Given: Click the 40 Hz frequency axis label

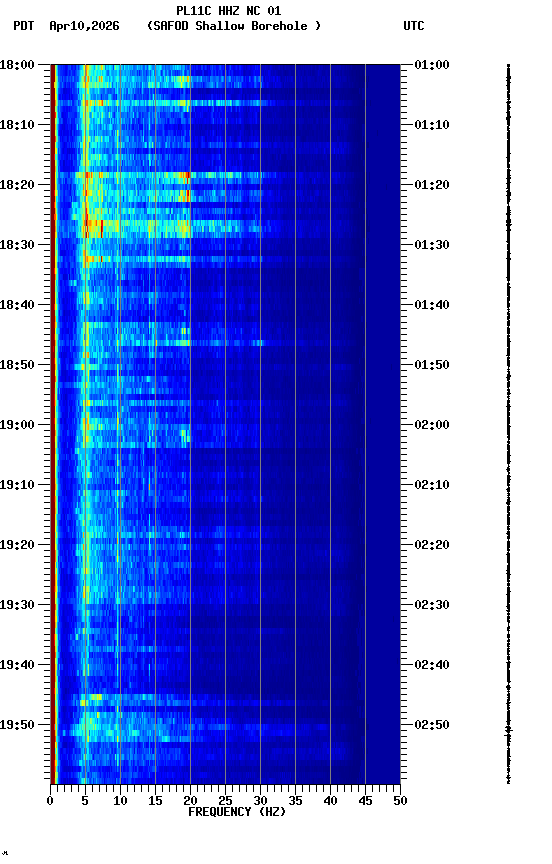Looking at the screenshot, I should click(330, 801).
